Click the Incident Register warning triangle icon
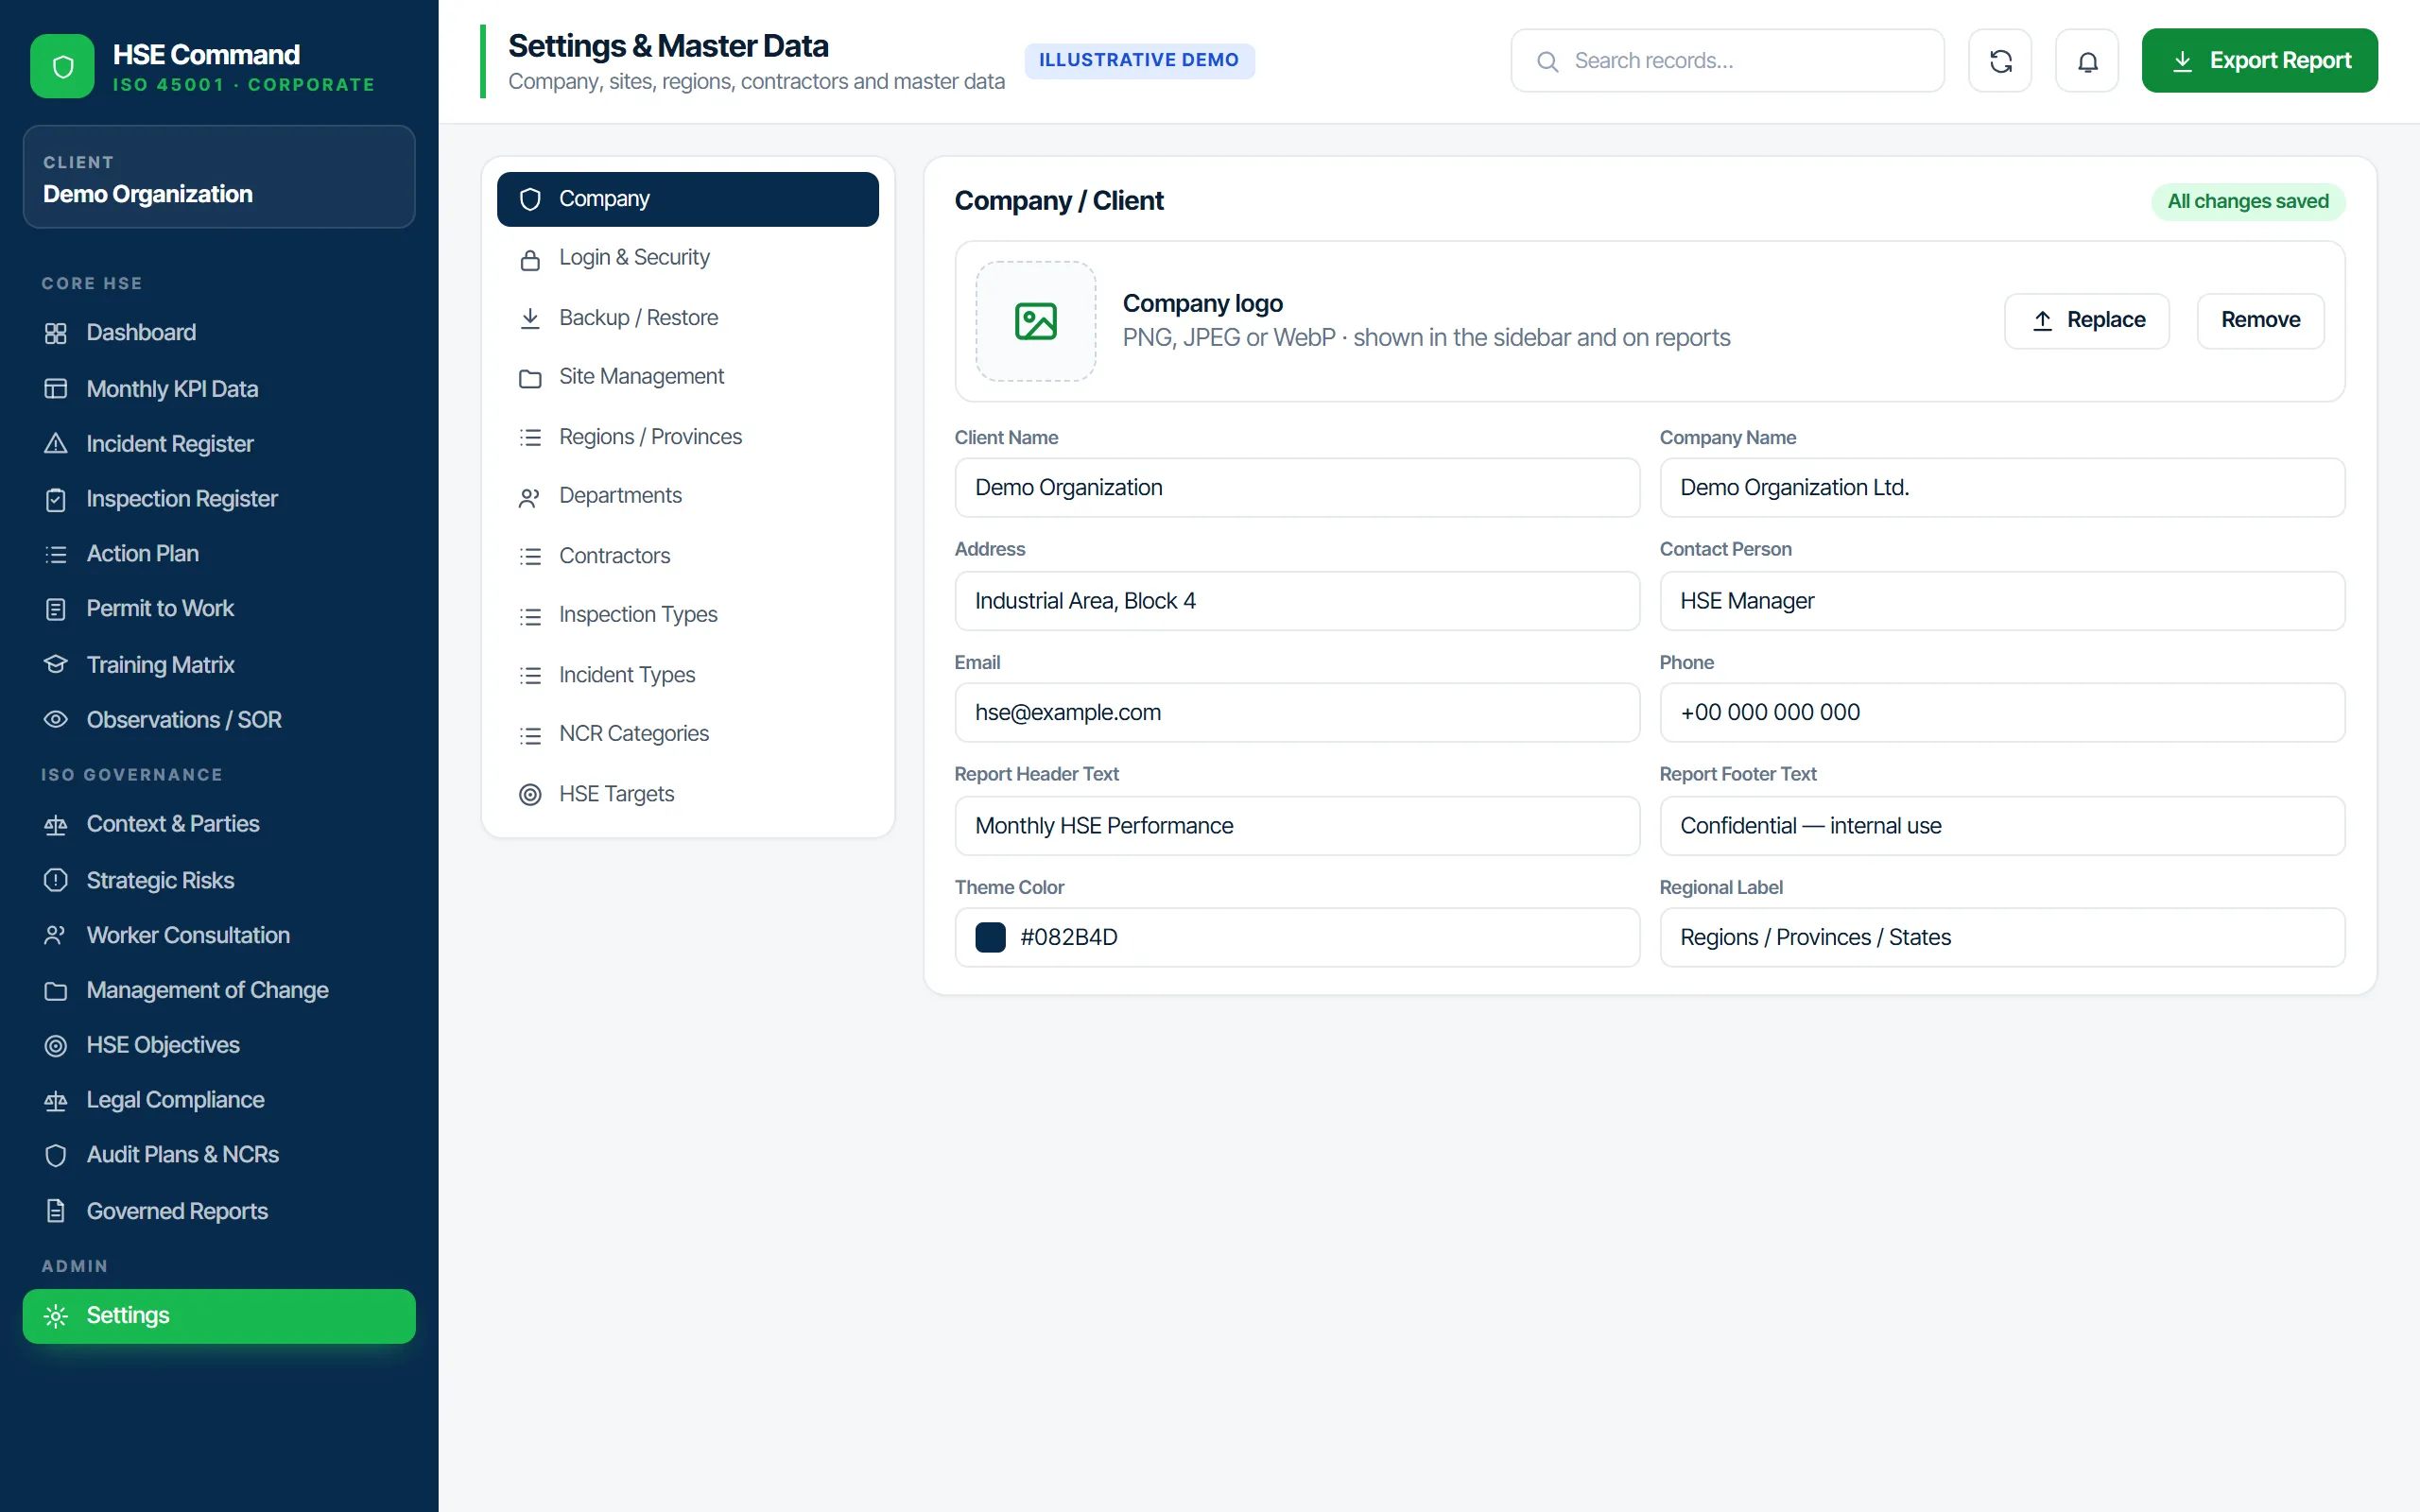Screen dimensions: 2420x1512 coord(56,444)
